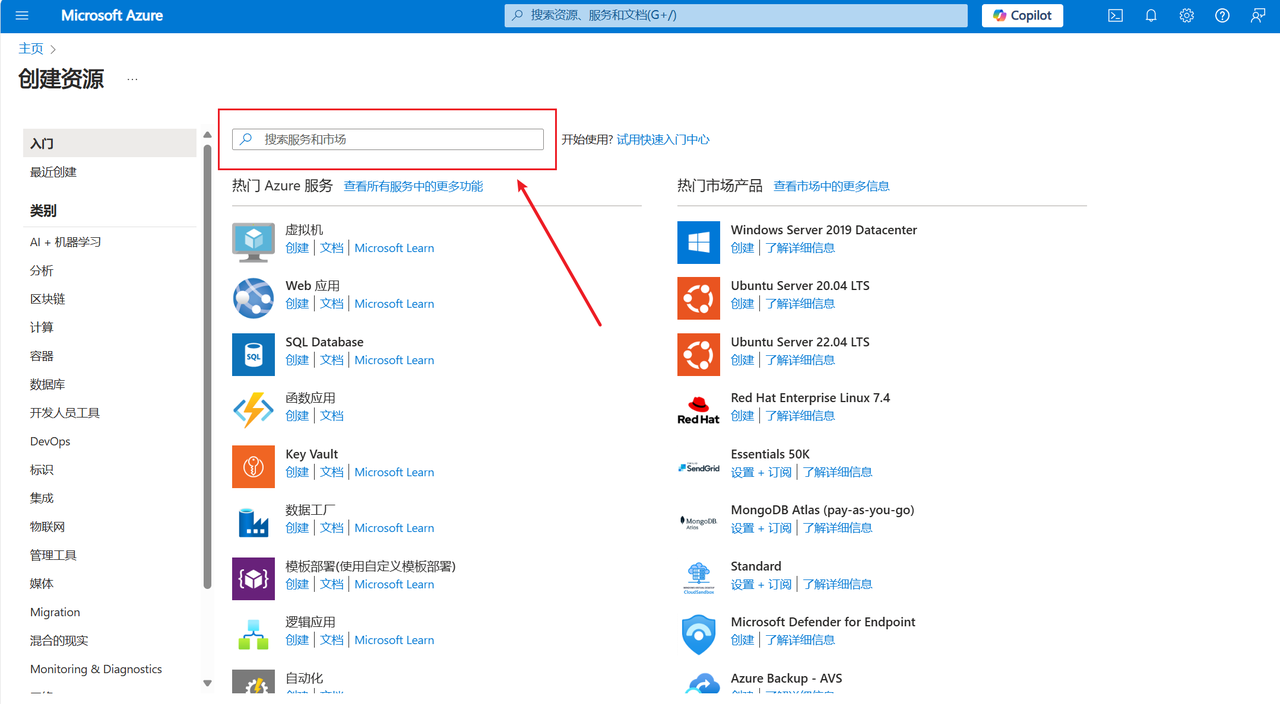Open Cloud Shell from the top bar

tap(1115, 16)
